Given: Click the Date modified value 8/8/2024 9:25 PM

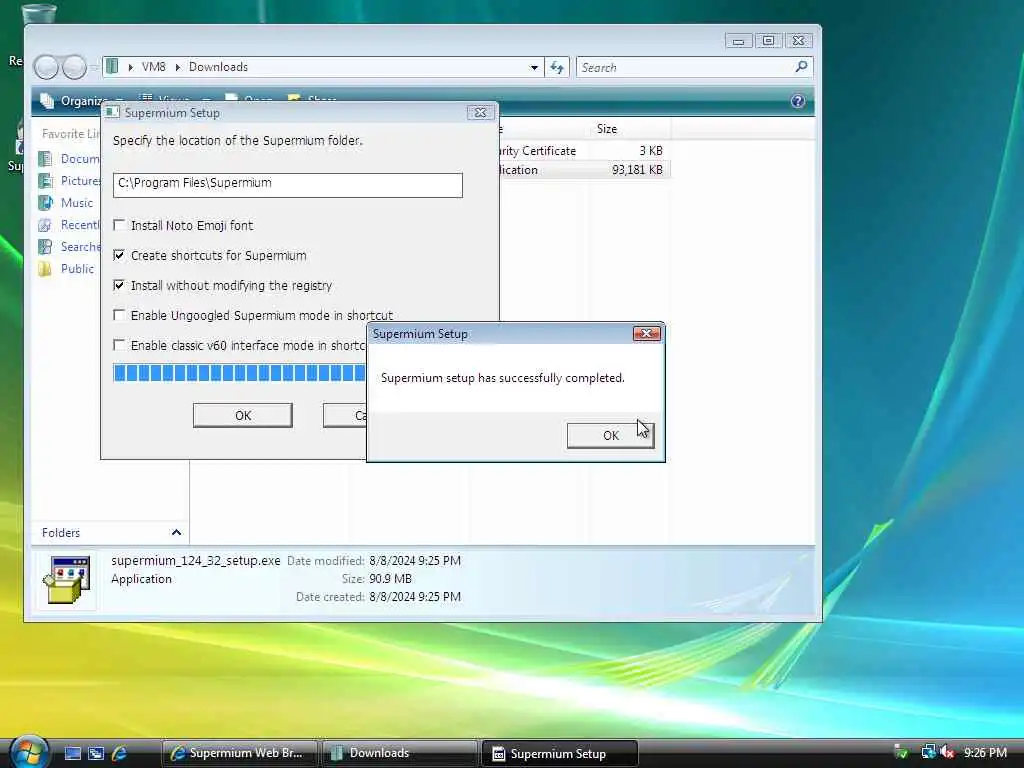Looking at the screenshot, I should tap(415, 560).
